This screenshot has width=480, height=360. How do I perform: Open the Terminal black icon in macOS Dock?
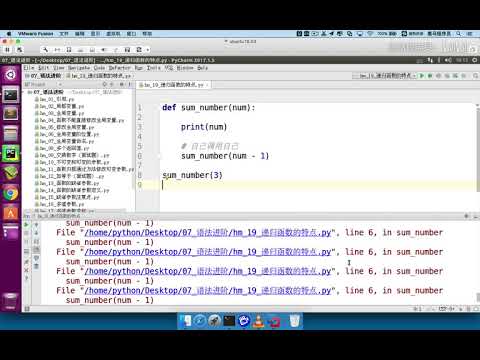[229, 321]
